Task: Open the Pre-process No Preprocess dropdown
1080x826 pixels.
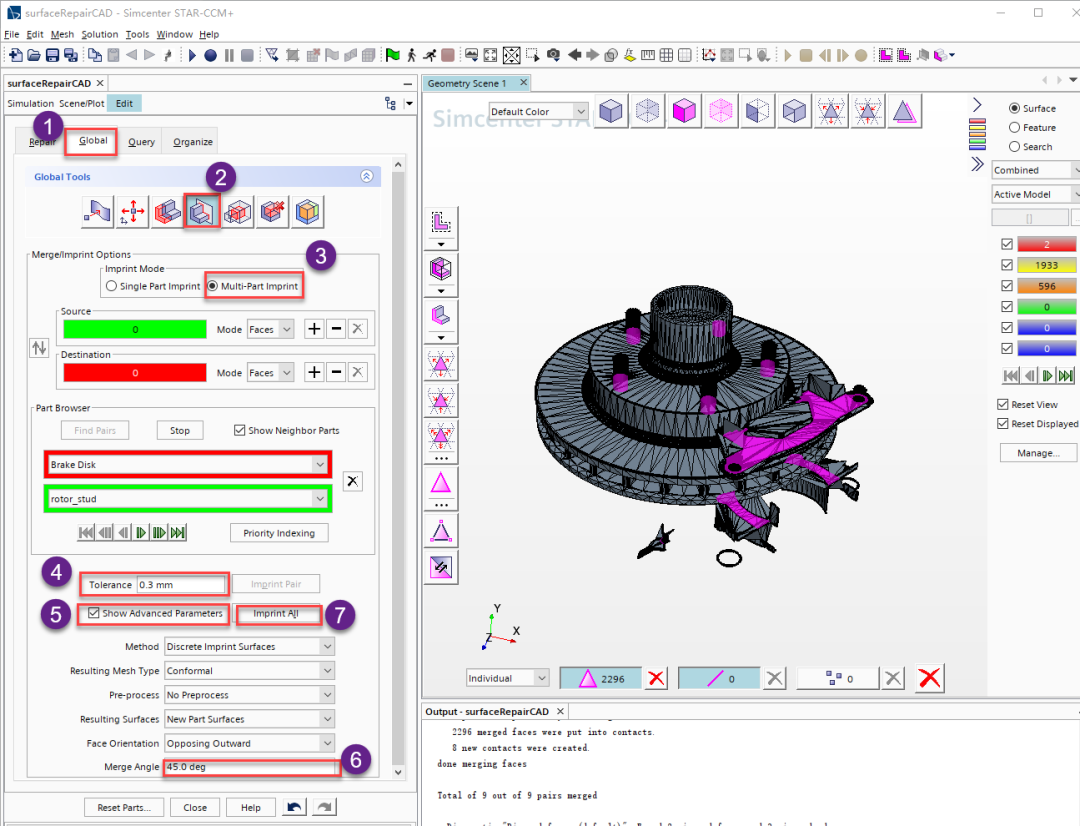Action: (249, 694)
